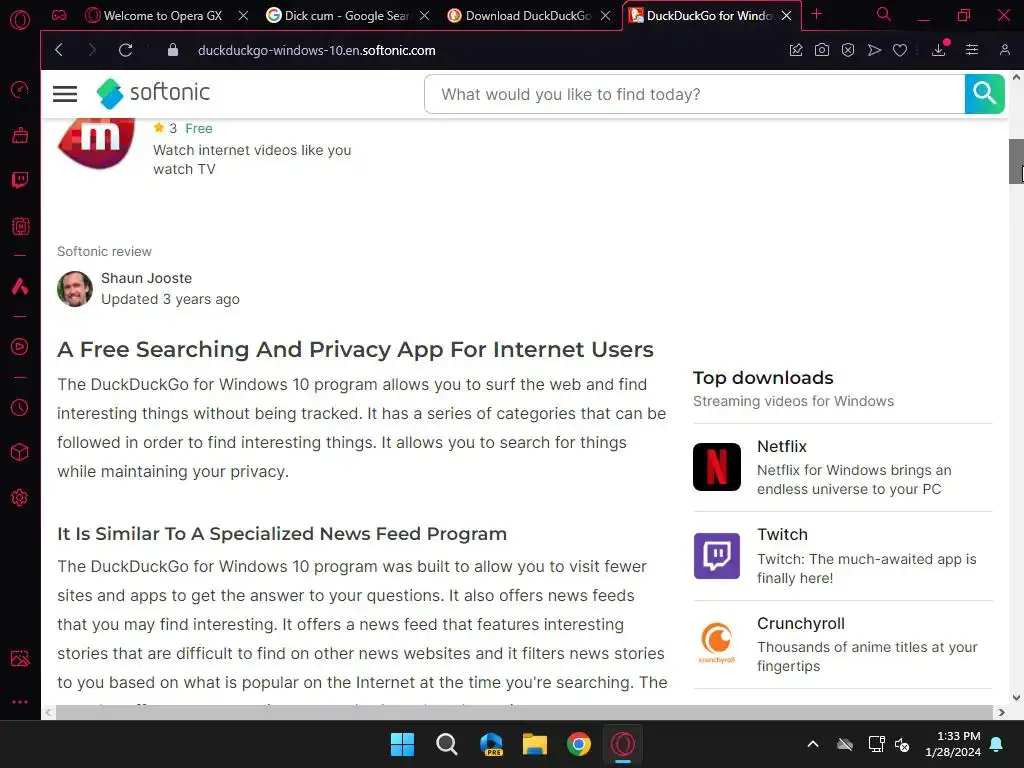The width and height of the screenshot is (1024, 768).
Task: Open Twitch in Top downloads
Action: 842,556
